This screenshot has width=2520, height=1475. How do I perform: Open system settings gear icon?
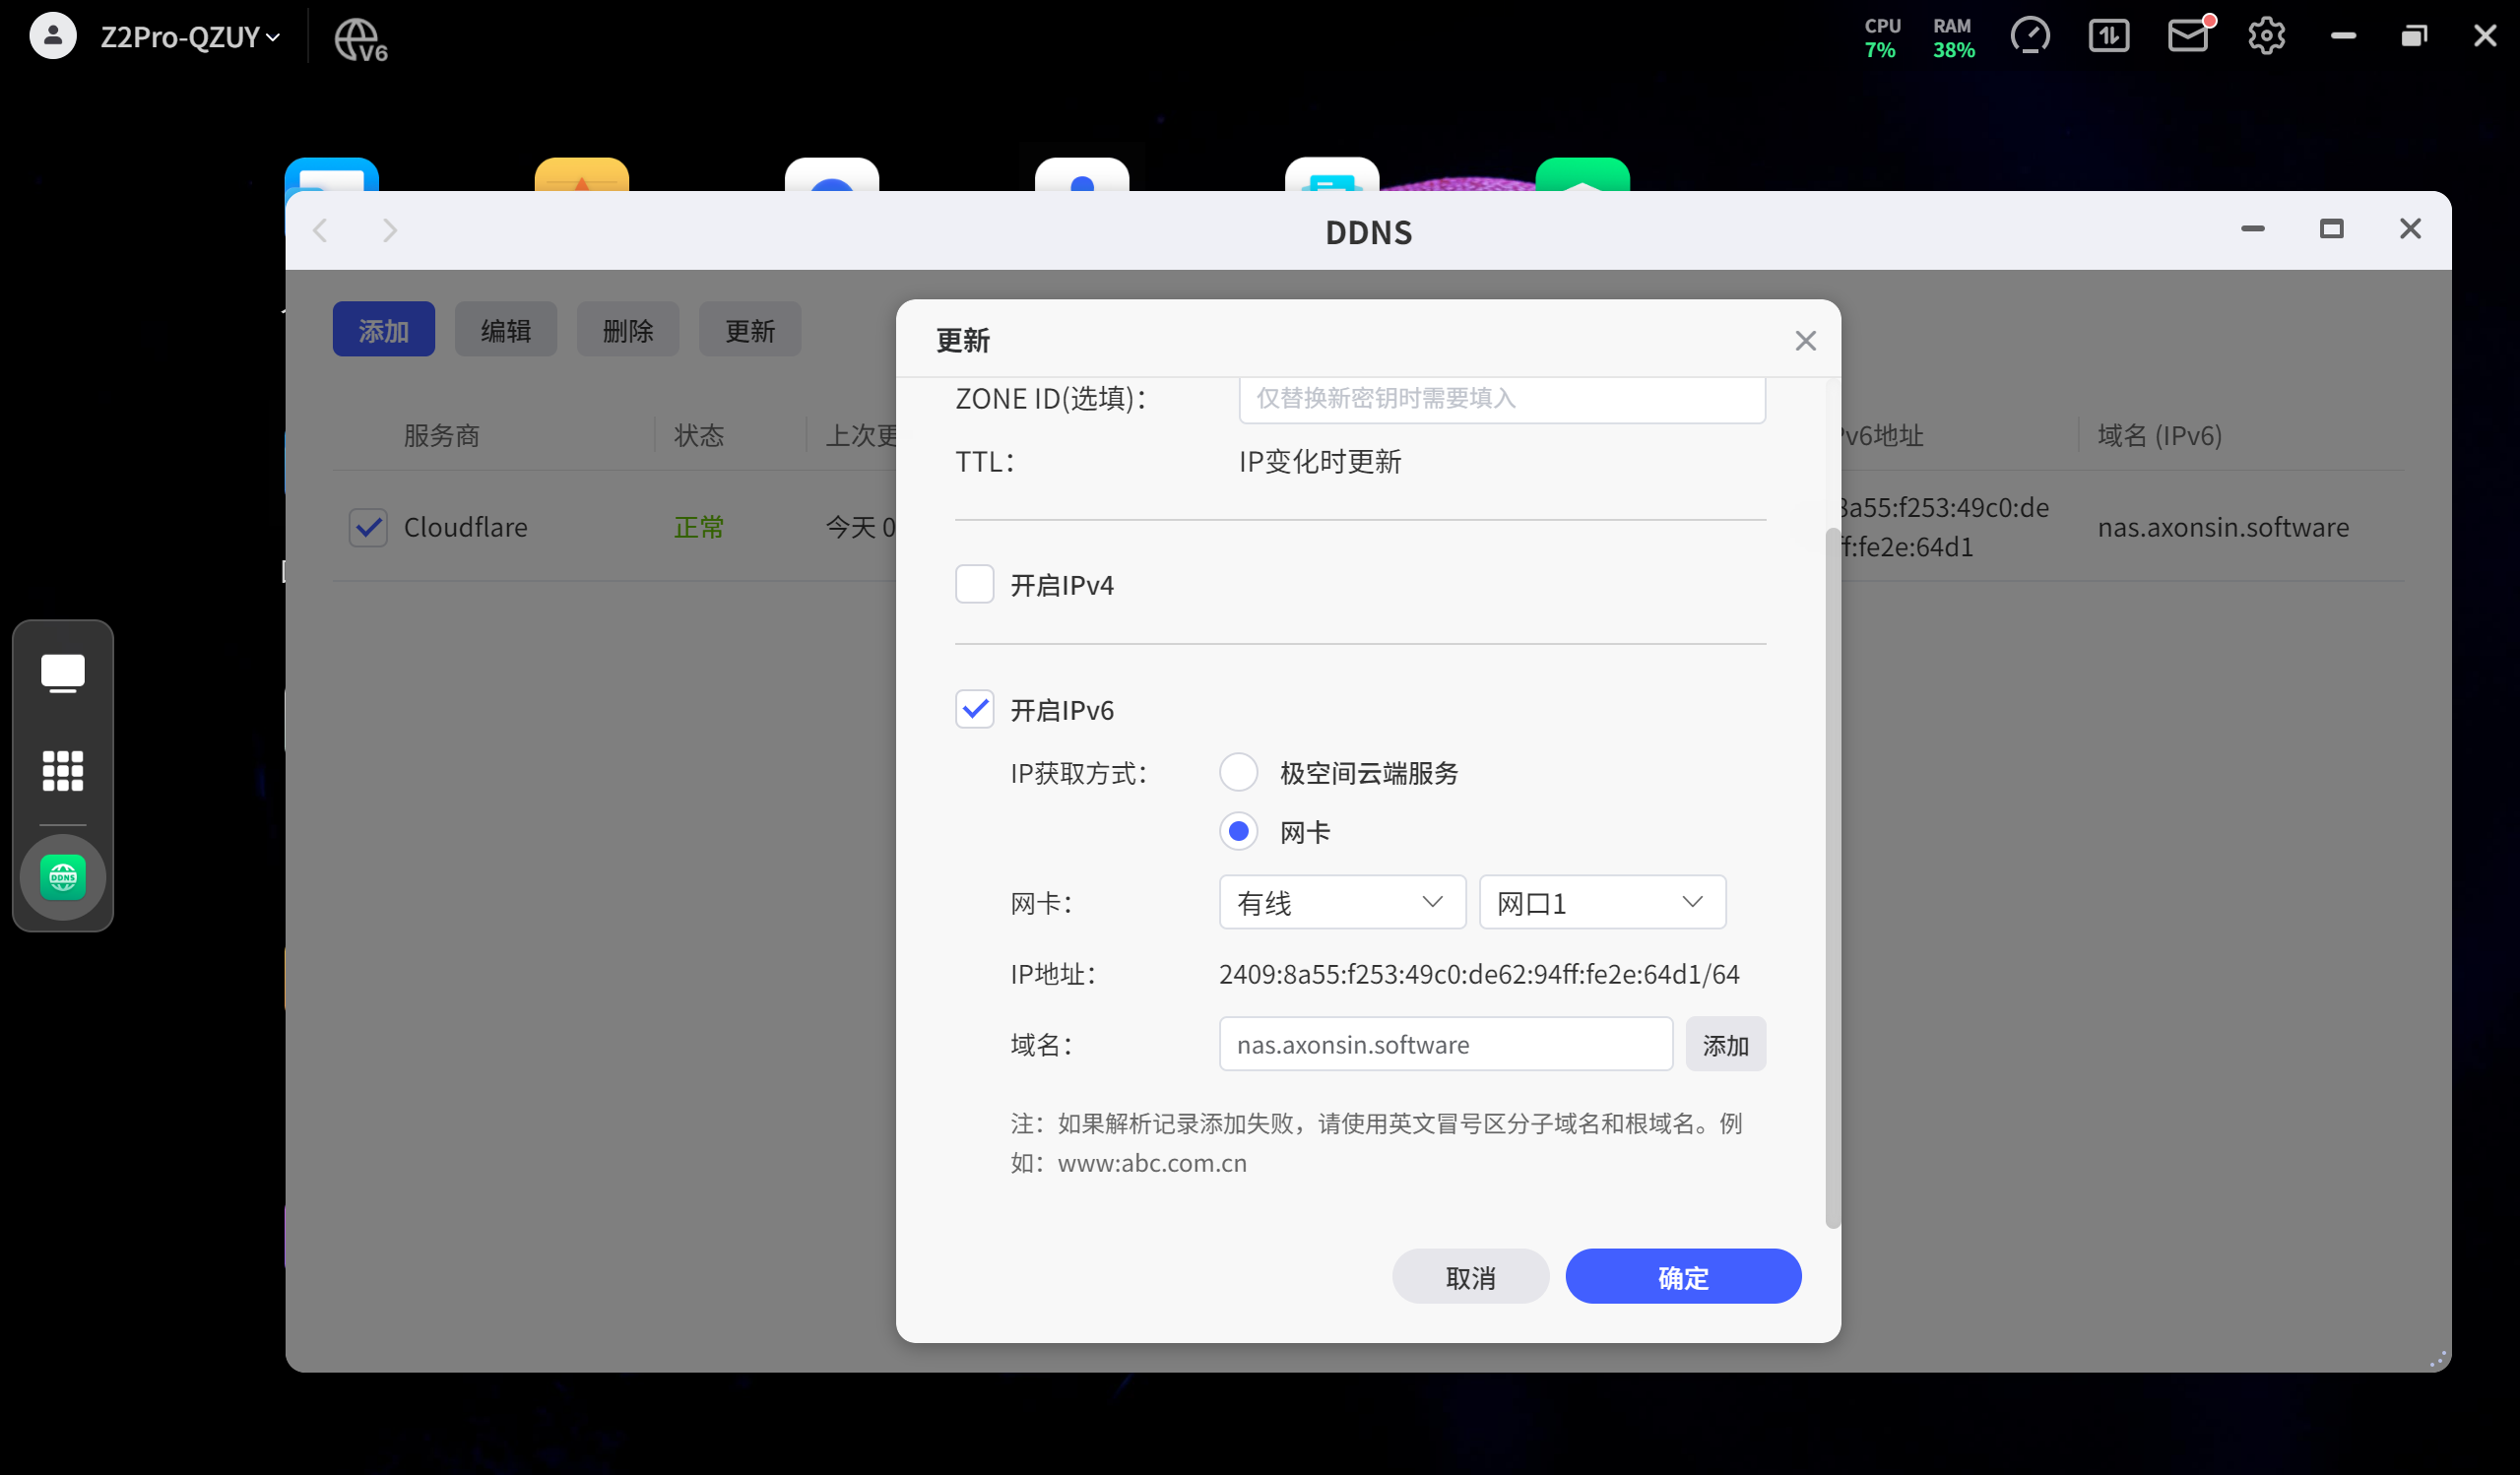coord(2266,37)
